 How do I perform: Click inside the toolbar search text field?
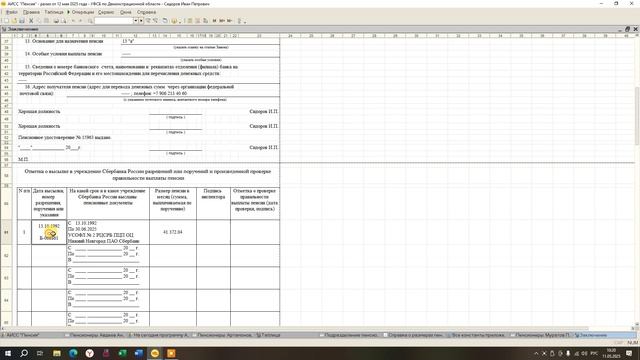[x=114, y=20]
